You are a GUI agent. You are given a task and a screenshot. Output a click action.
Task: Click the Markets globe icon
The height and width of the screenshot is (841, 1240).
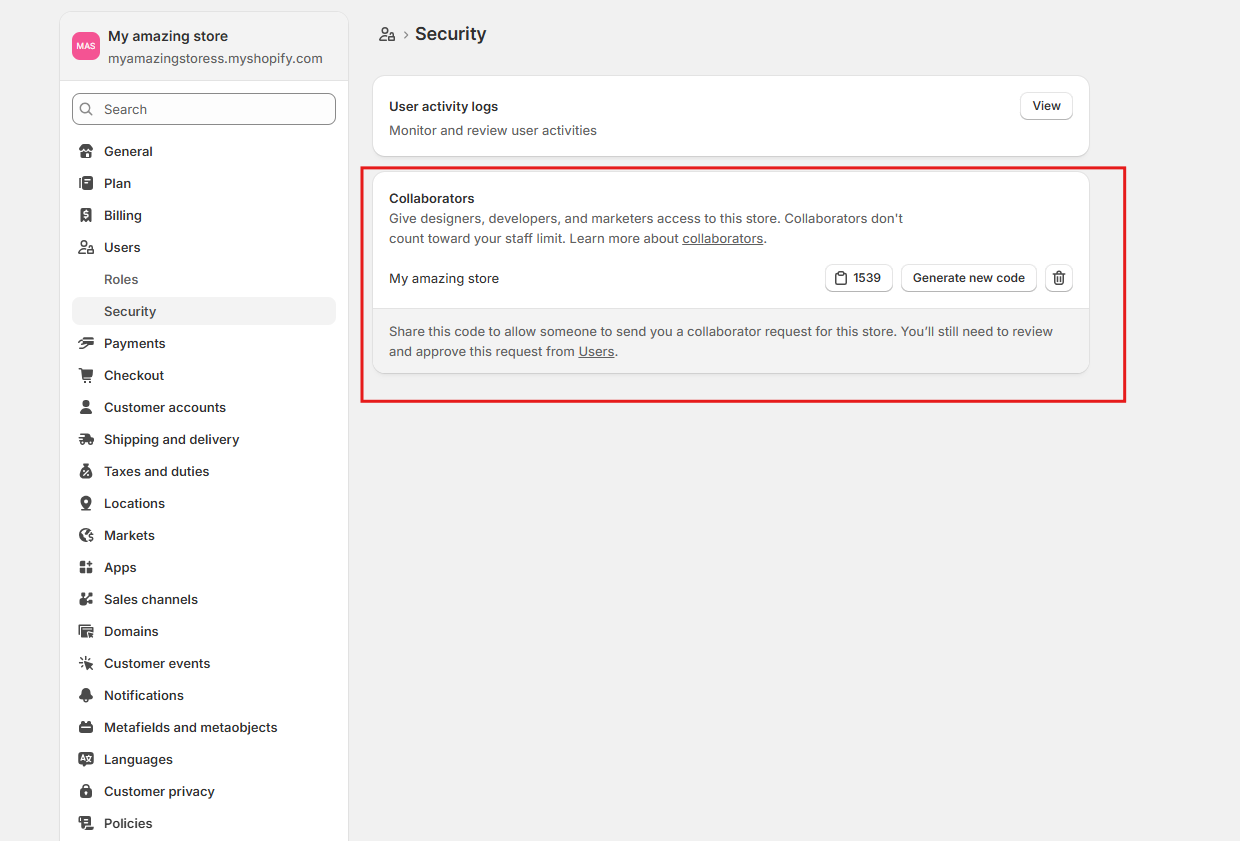(x=86, y=535)
